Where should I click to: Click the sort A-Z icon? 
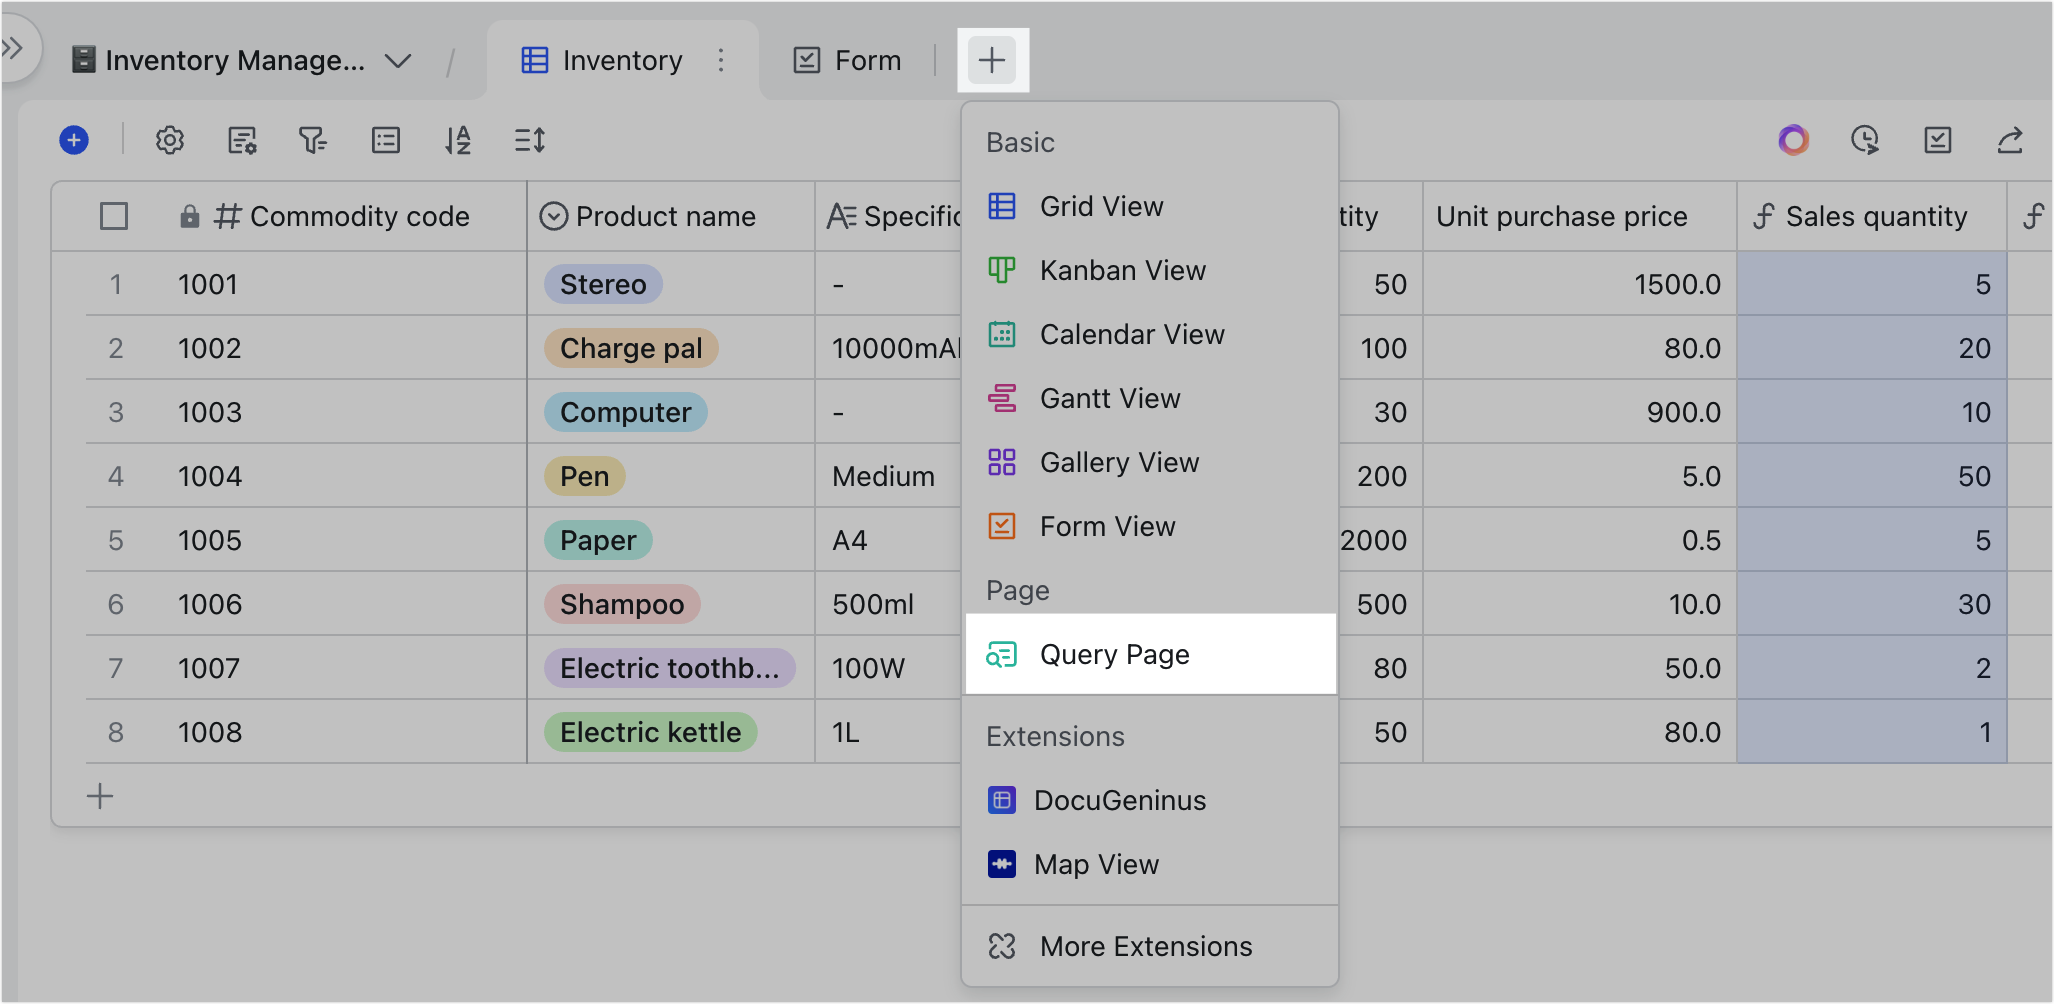click(x=458, y=140)
